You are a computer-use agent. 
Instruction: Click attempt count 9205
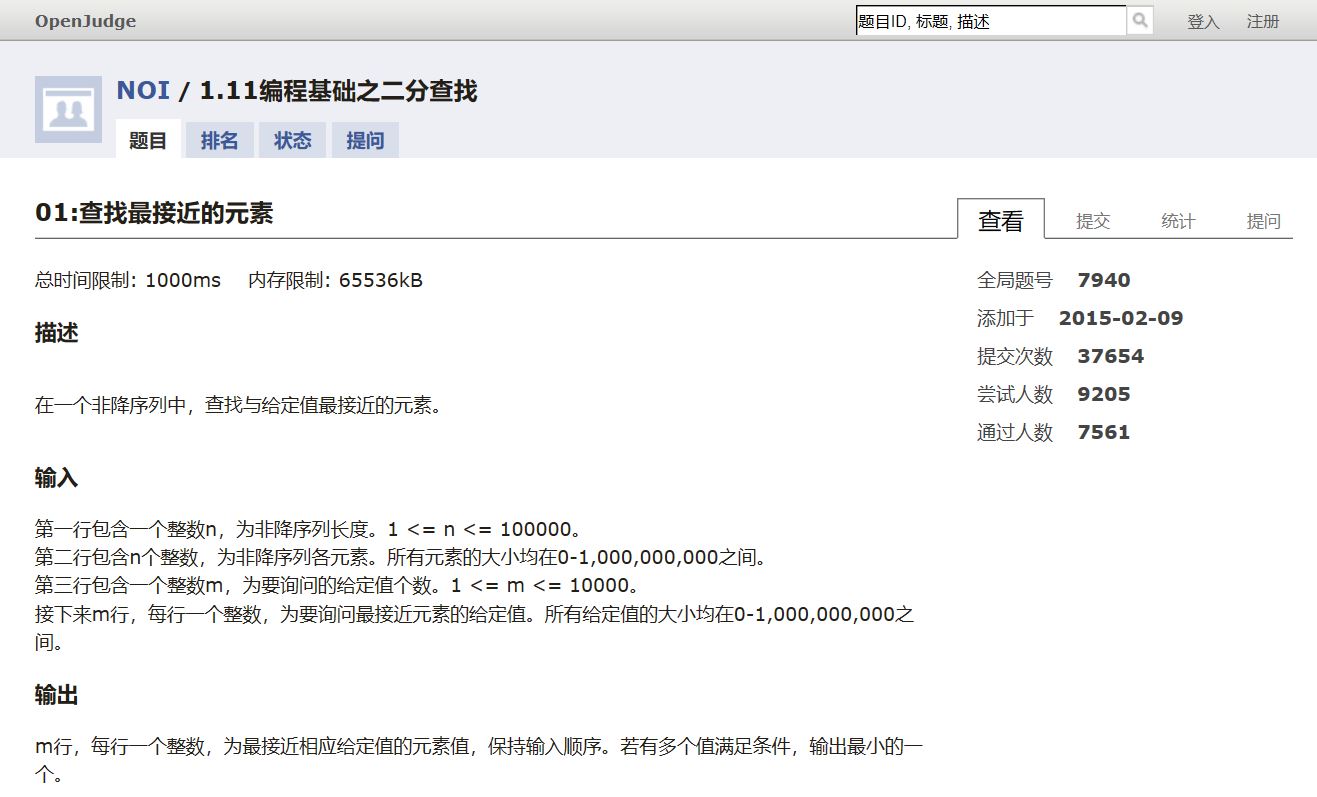point(1104,395)
